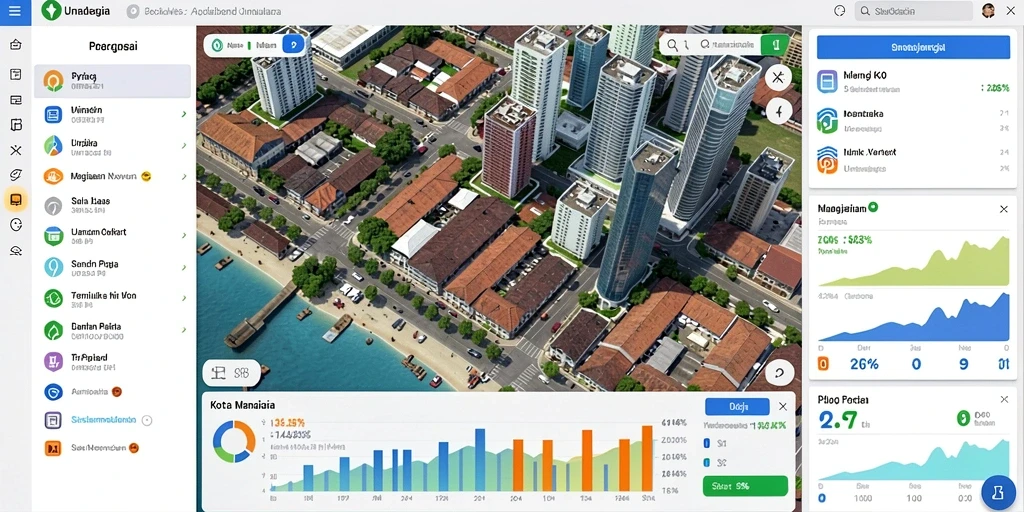Image resolution: width=1024 pixels, height=512 pixels.
Task: Select the Pyrag item in sidebar list
Action: pyautogui.click(x=112, y=80)
